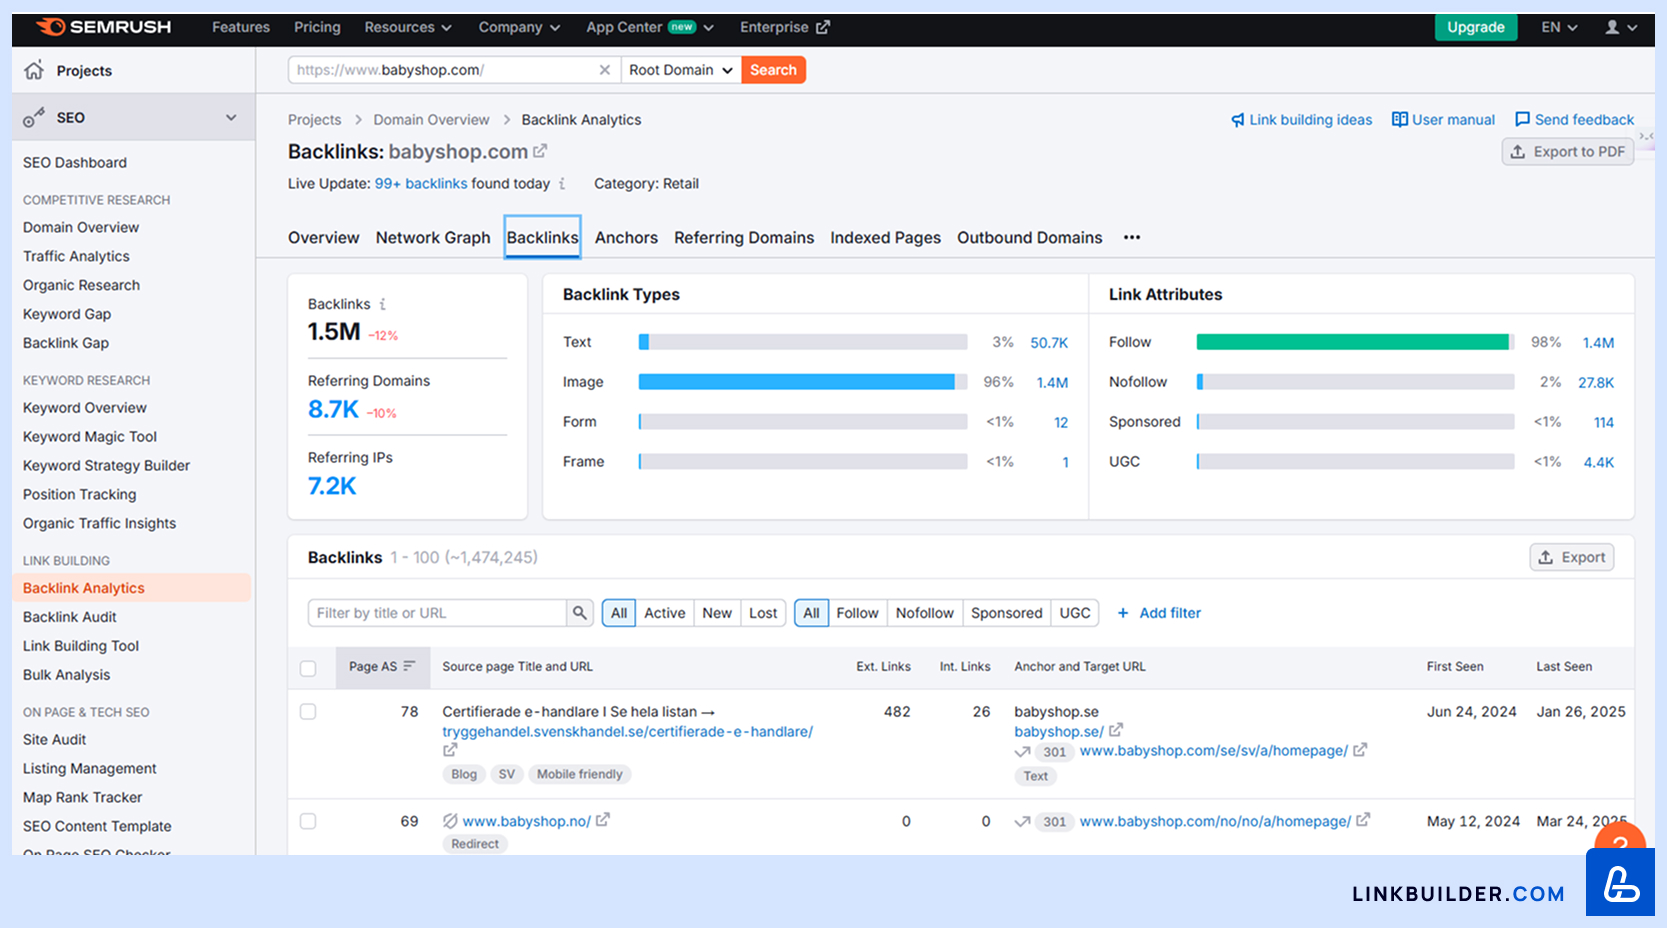Select the Lost status filter
This screenshot has width=1667, height=928.
pos(763,613)
